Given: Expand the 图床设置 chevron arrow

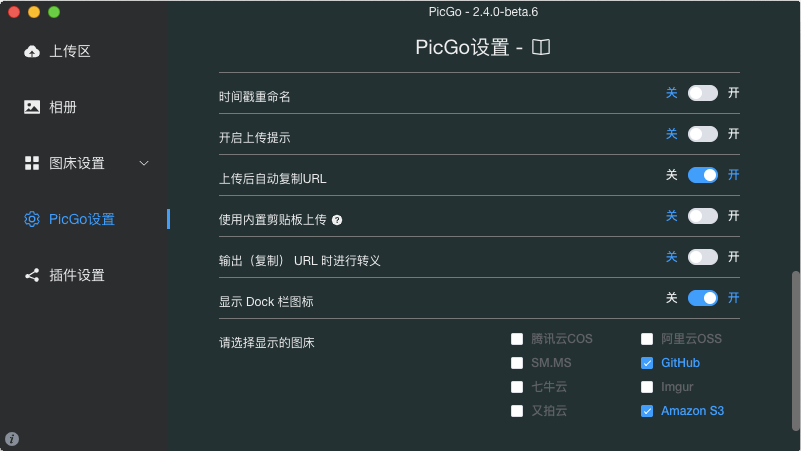Looking at the screenshot, I should click(144, 163).
